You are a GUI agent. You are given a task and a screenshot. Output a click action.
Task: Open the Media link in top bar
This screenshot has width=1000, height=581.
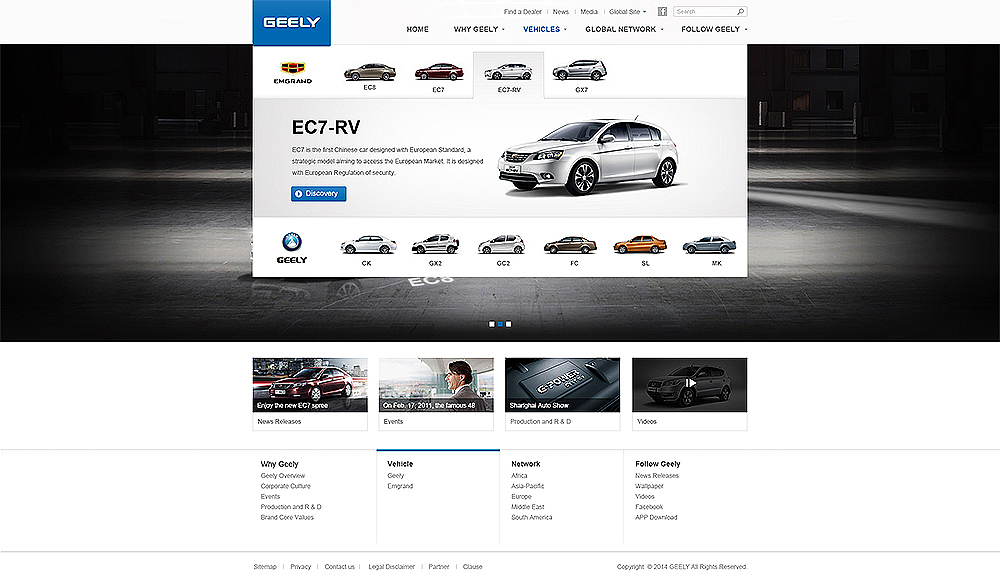pyautogui.click(x=589, y=11)
